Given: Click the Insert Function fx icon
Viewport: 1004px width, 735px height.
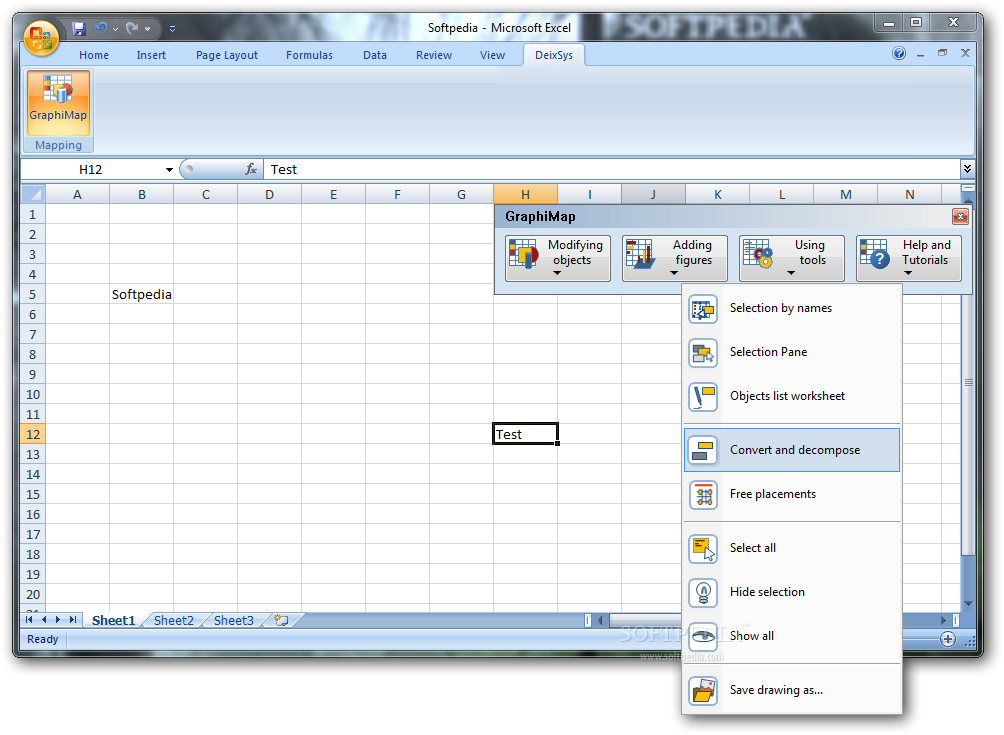Looking at the screenshot, I should [250, 169].
